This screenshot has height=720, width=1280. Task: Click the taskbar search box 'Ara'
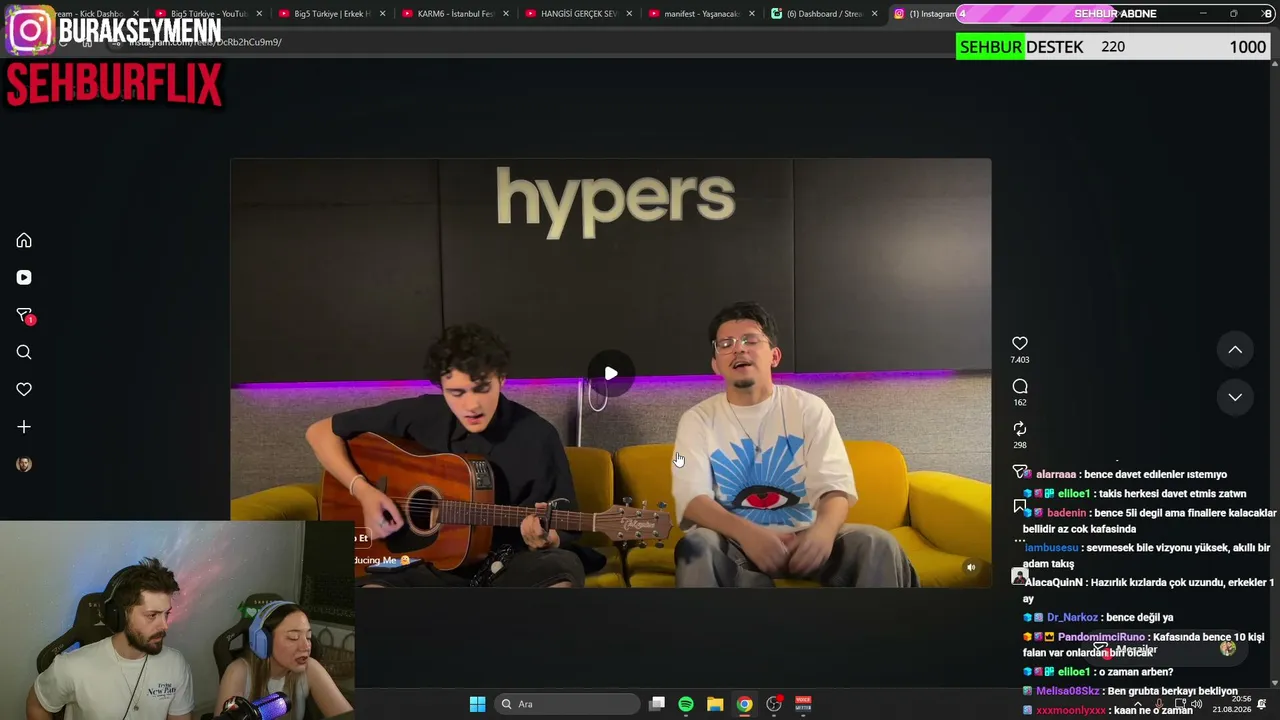pyautogui.click(x=567, y=704)
